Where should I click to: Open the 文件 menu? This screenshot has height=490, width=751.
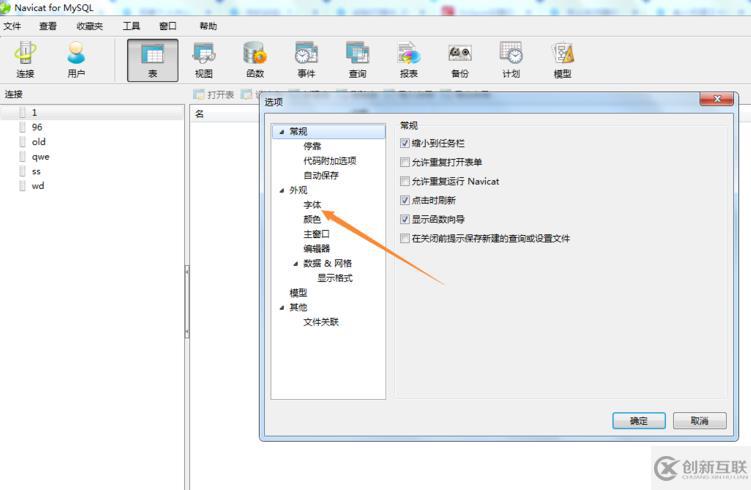coord(12,26)
